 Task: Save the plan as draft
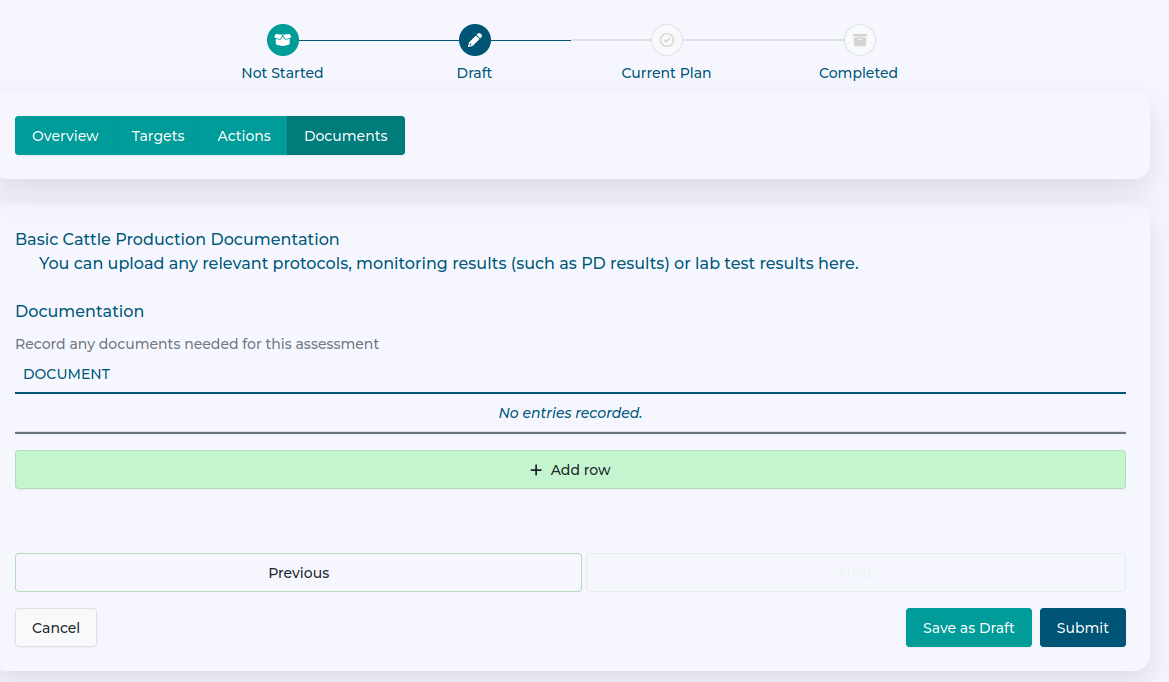[x=968, y=628]
